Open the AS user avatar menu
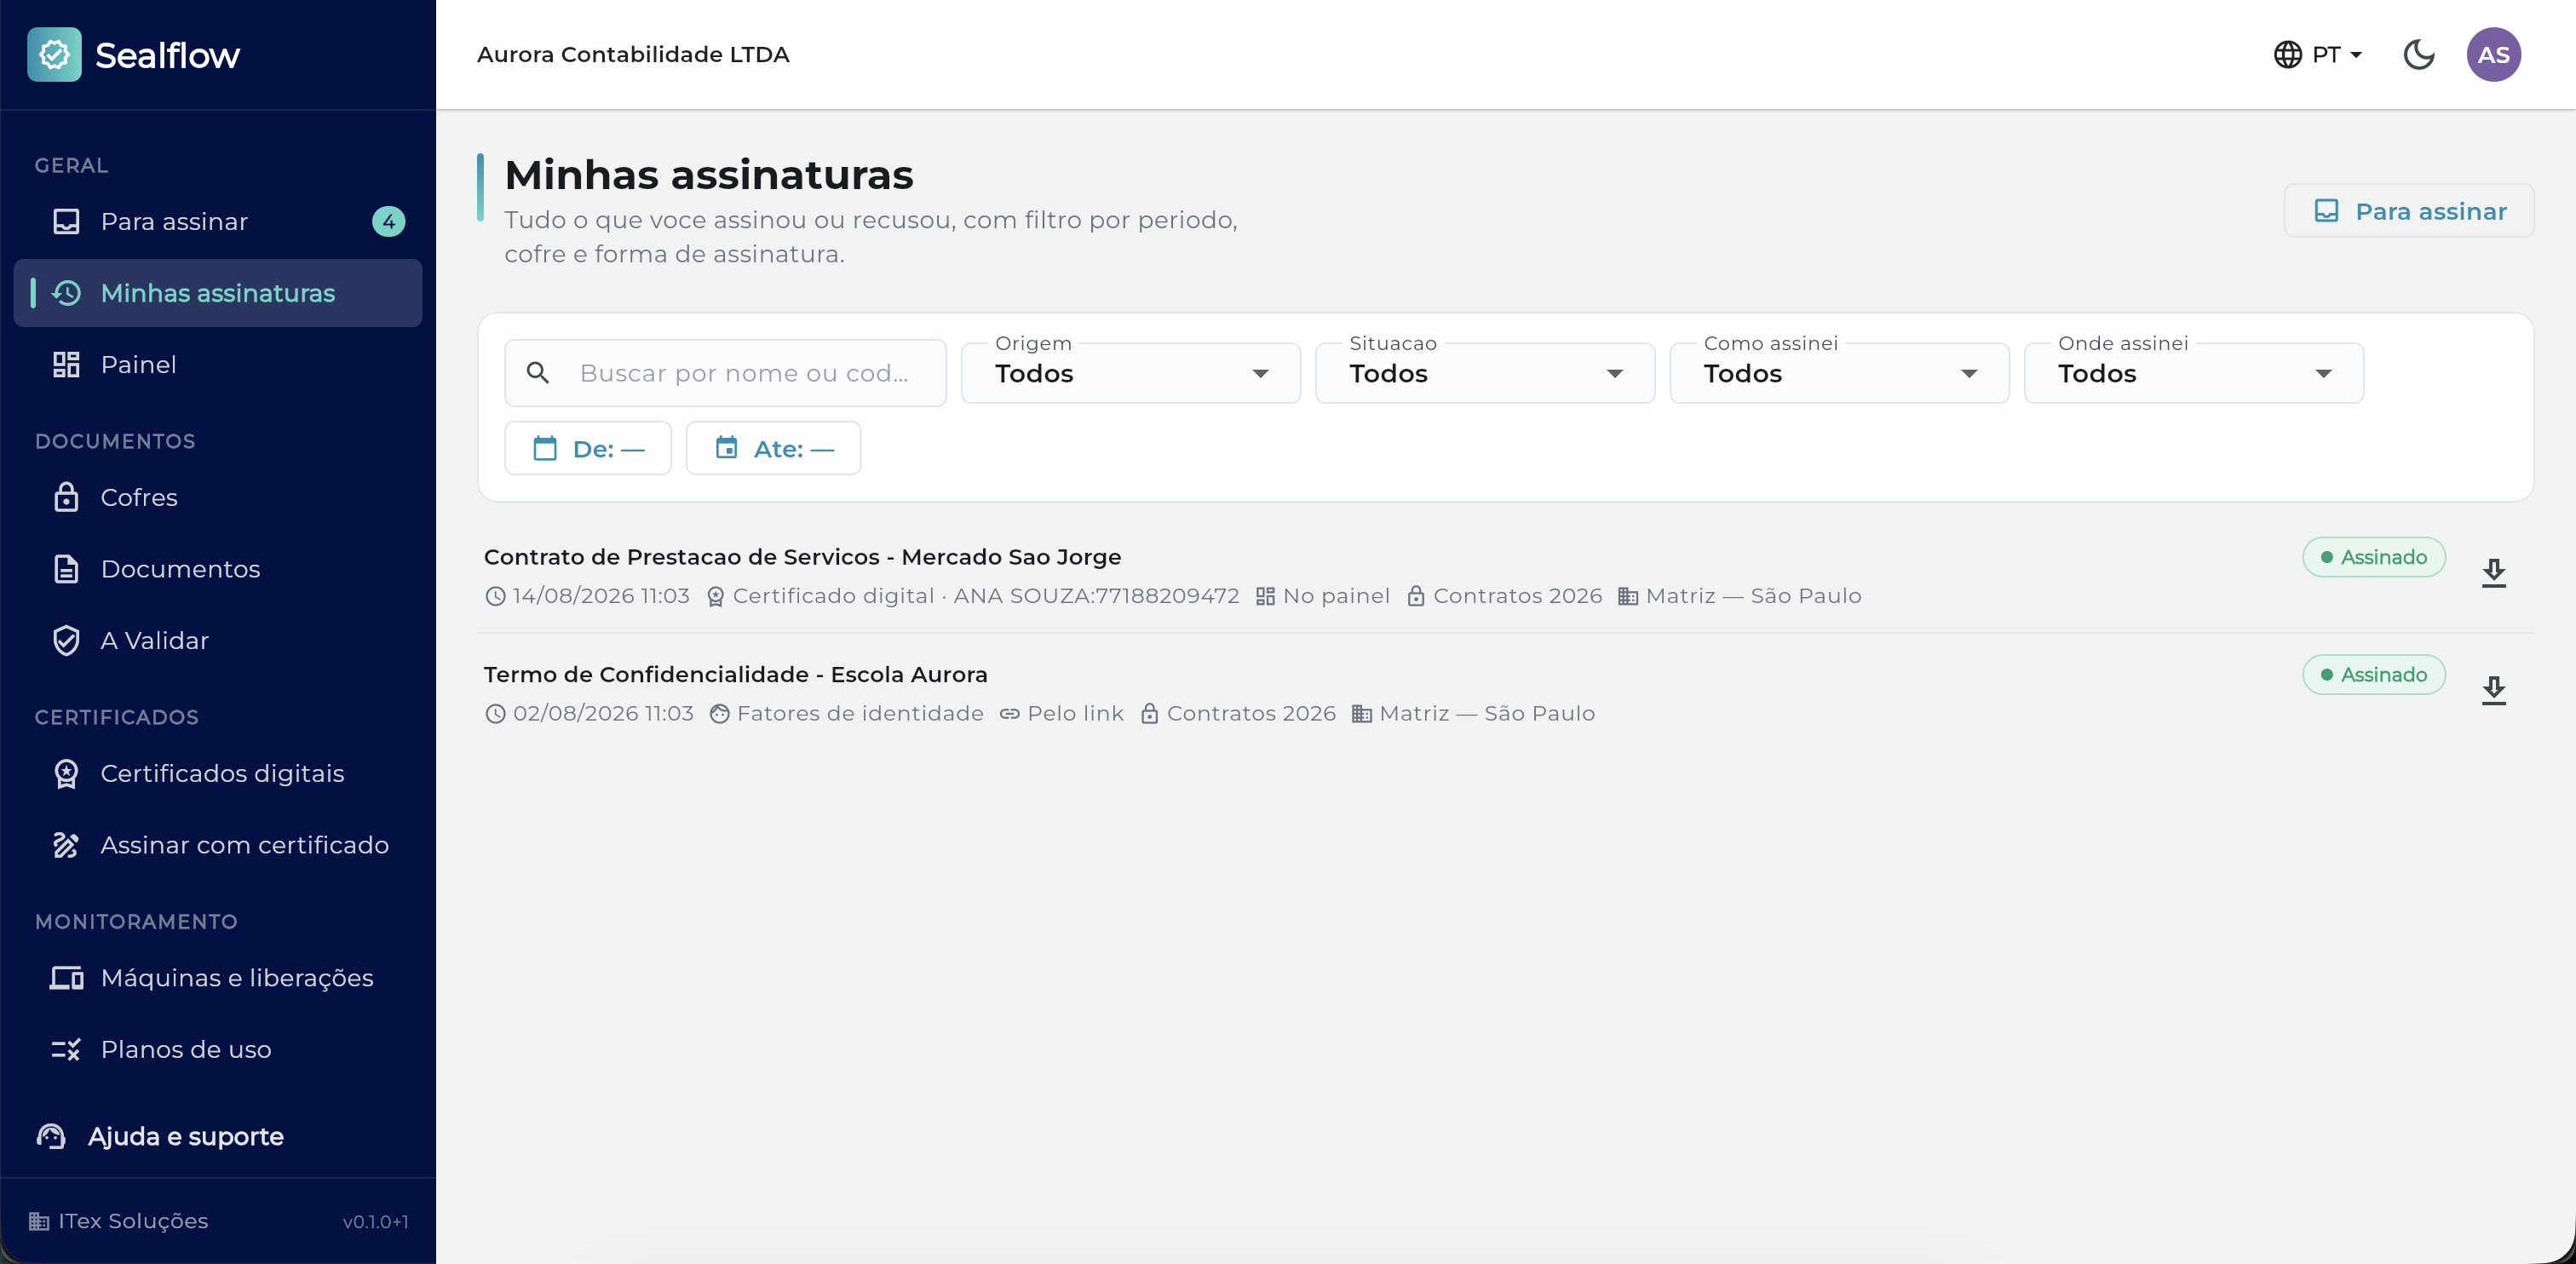Screen dimensions: 2576x1264 click(2493, 54)
